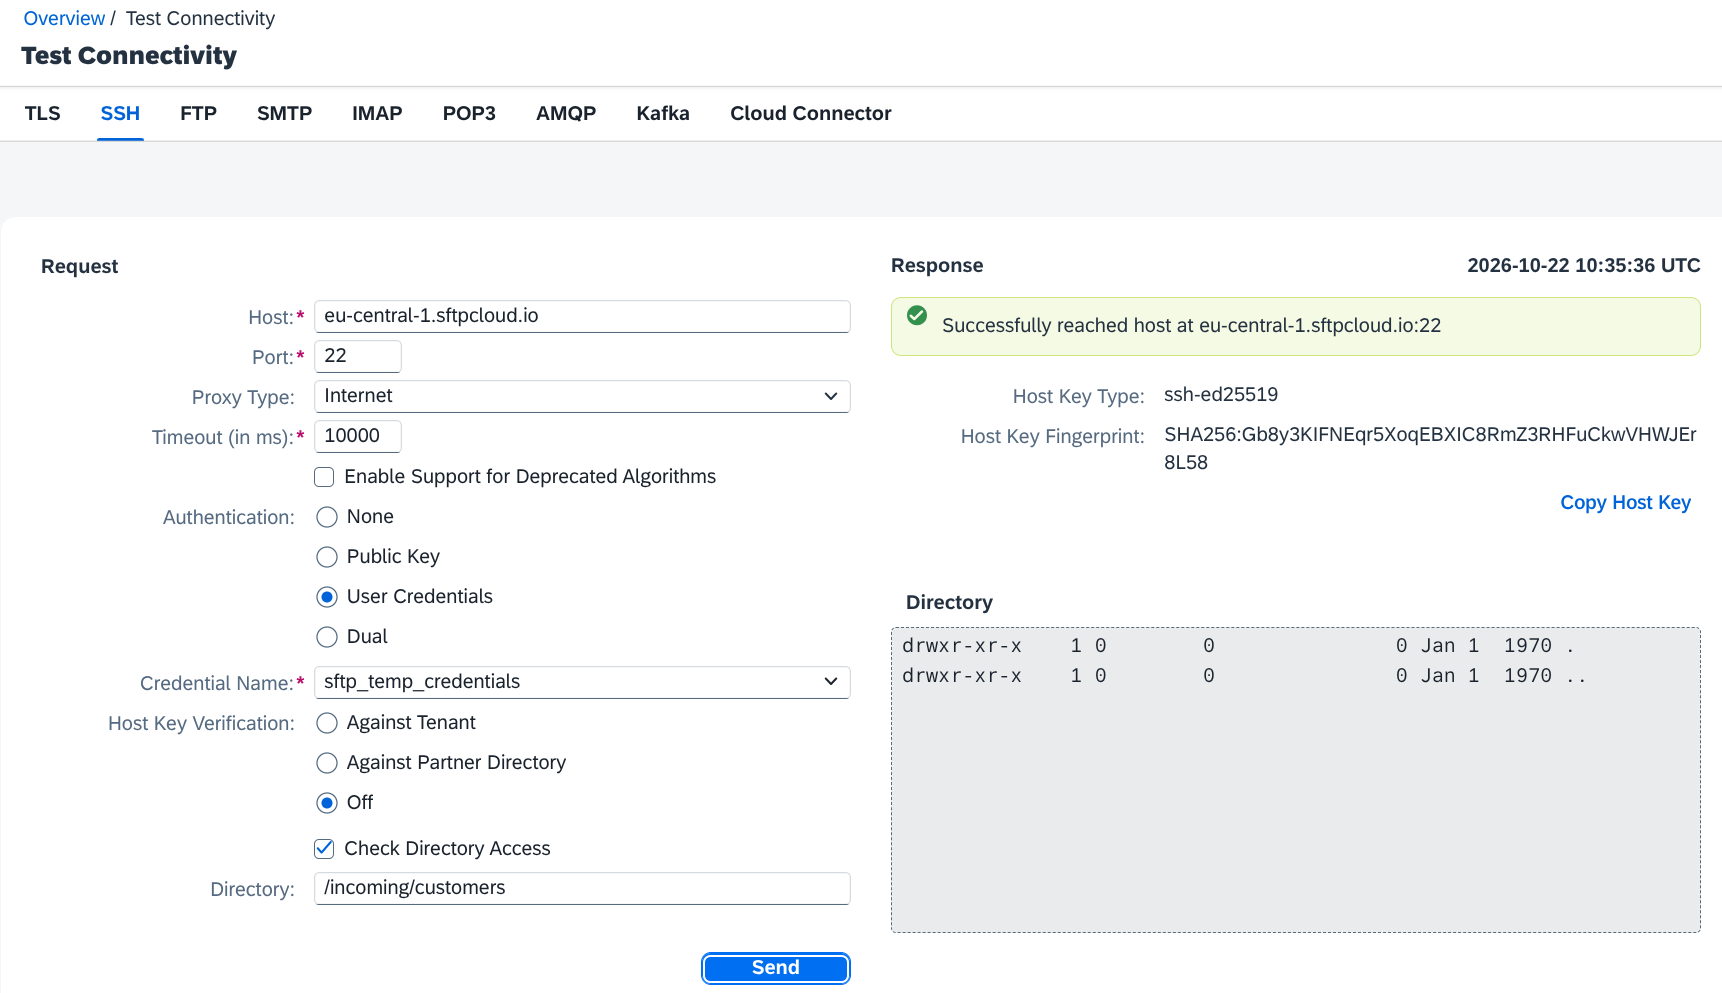This screenshot has width=1722, height=993.
Task: Uncheck the Check Directory Access checkbox
Action: (324, 849)
